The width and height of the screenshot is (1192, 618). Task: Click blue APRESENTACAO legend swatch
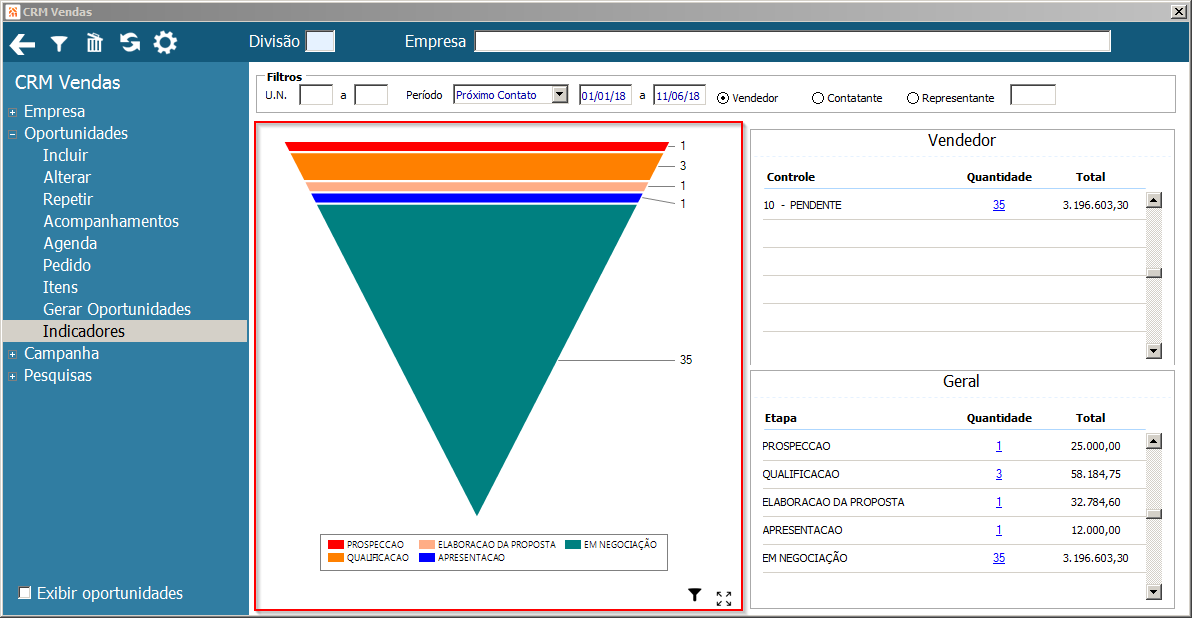click(426, 557)
